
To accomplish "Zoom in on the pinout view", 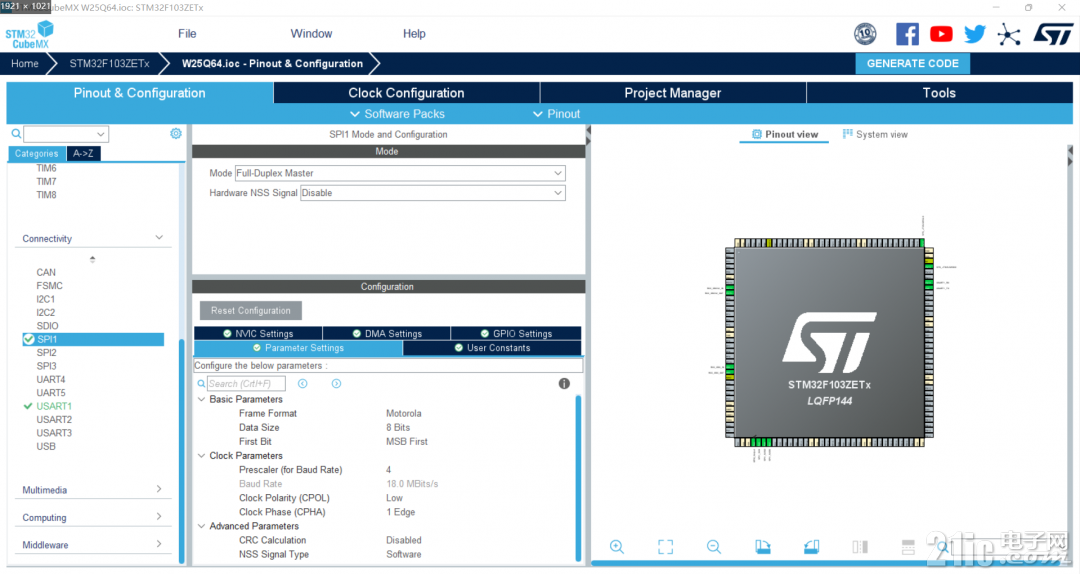I will point(616,547).
